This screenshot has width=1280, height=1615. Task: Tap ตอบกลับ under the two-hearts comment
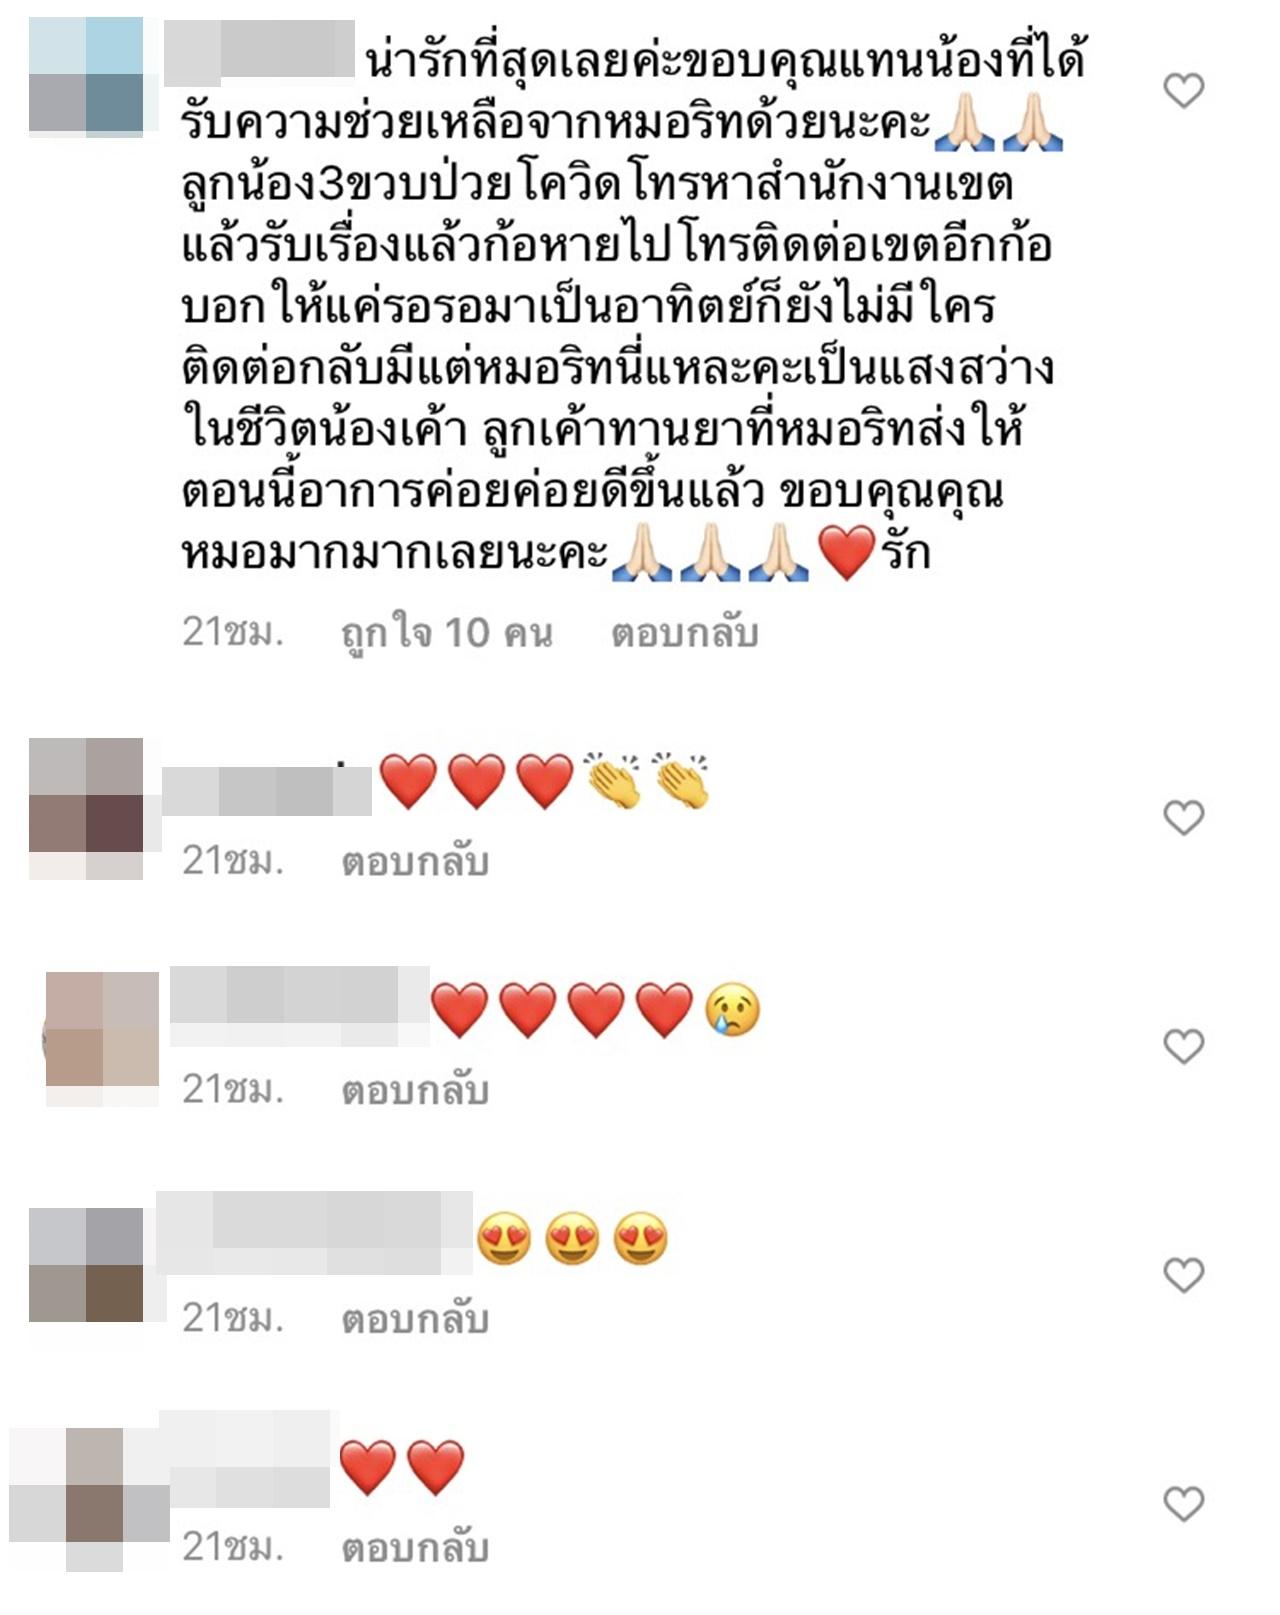(x=415, y=1547)
